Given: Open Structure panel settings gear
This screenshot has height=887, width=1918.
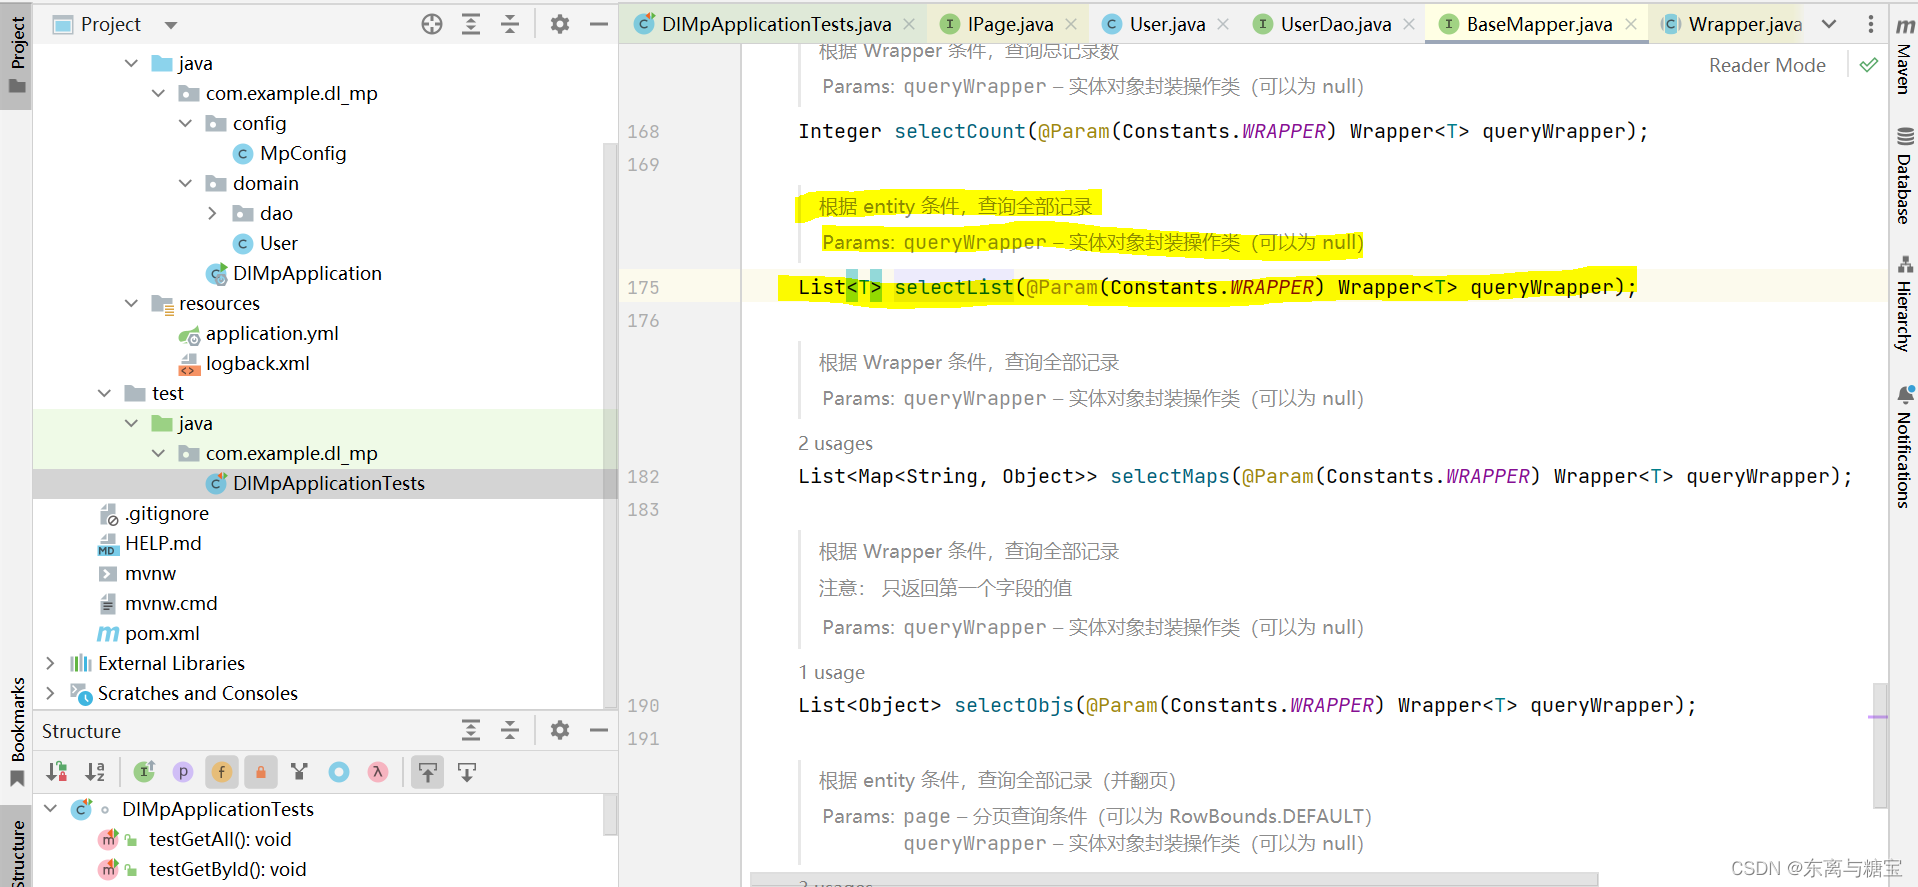Looking at the screenshot, I should (x=560, y=731).
